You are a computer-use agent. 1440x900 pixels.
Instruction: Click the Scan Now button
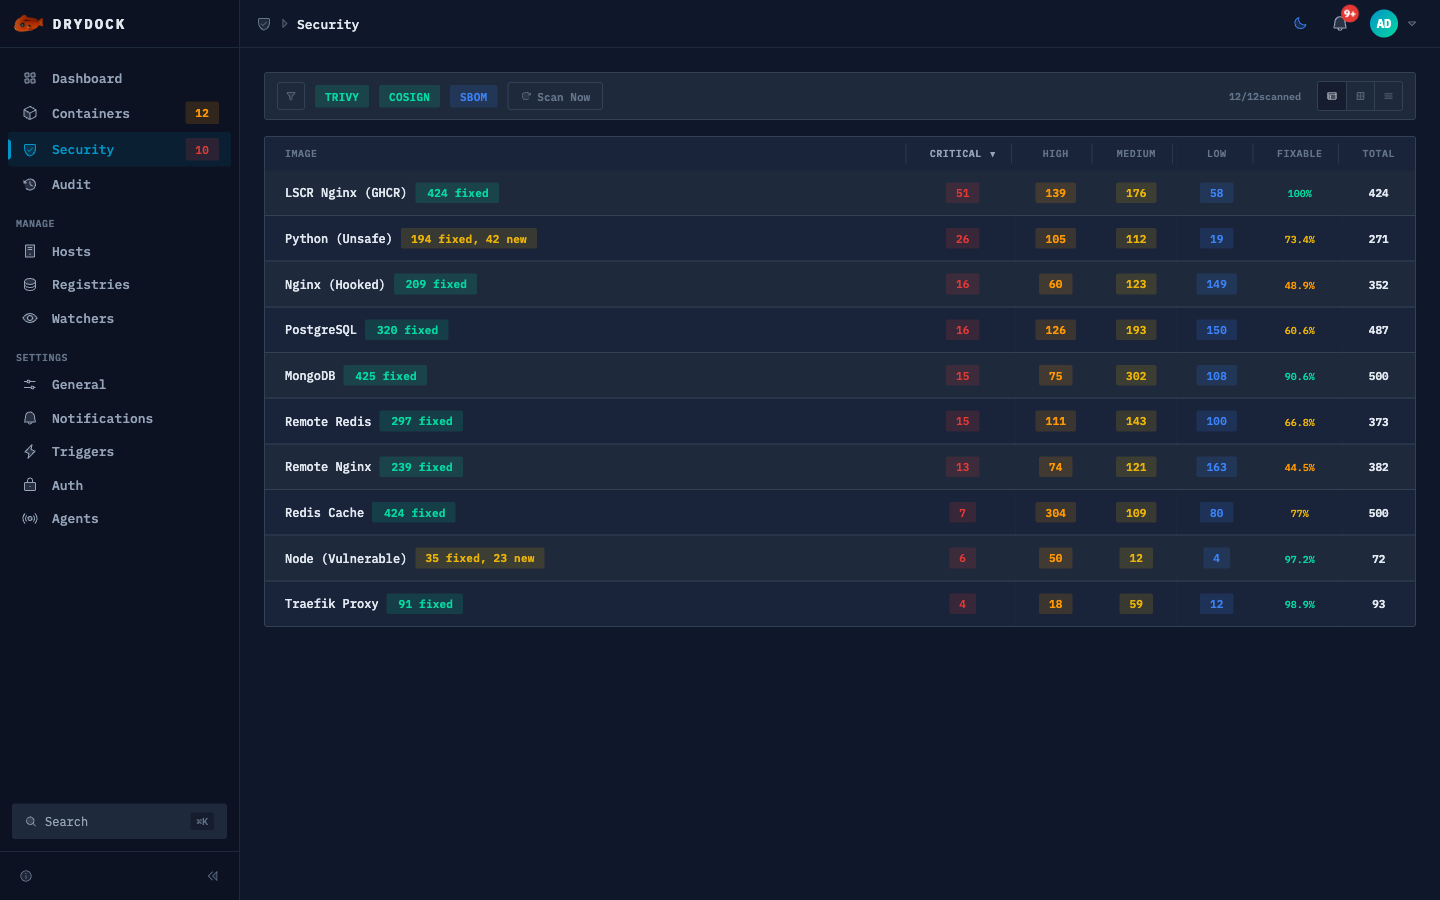(x=555, y=96)
